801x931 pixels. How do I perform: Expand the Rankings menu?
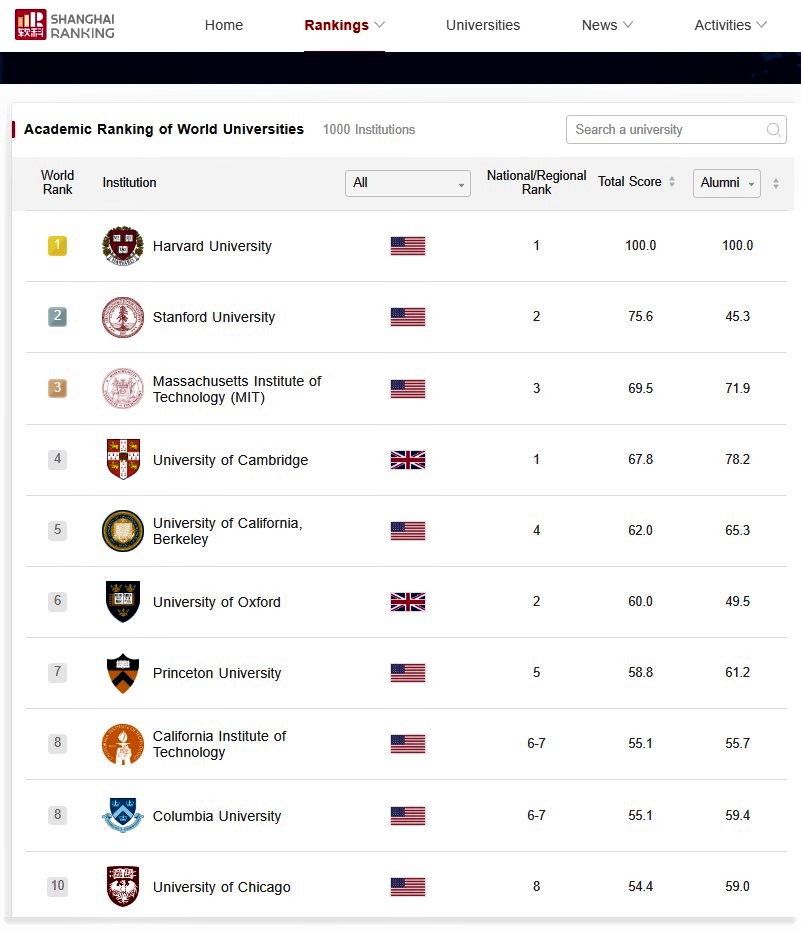345,25
